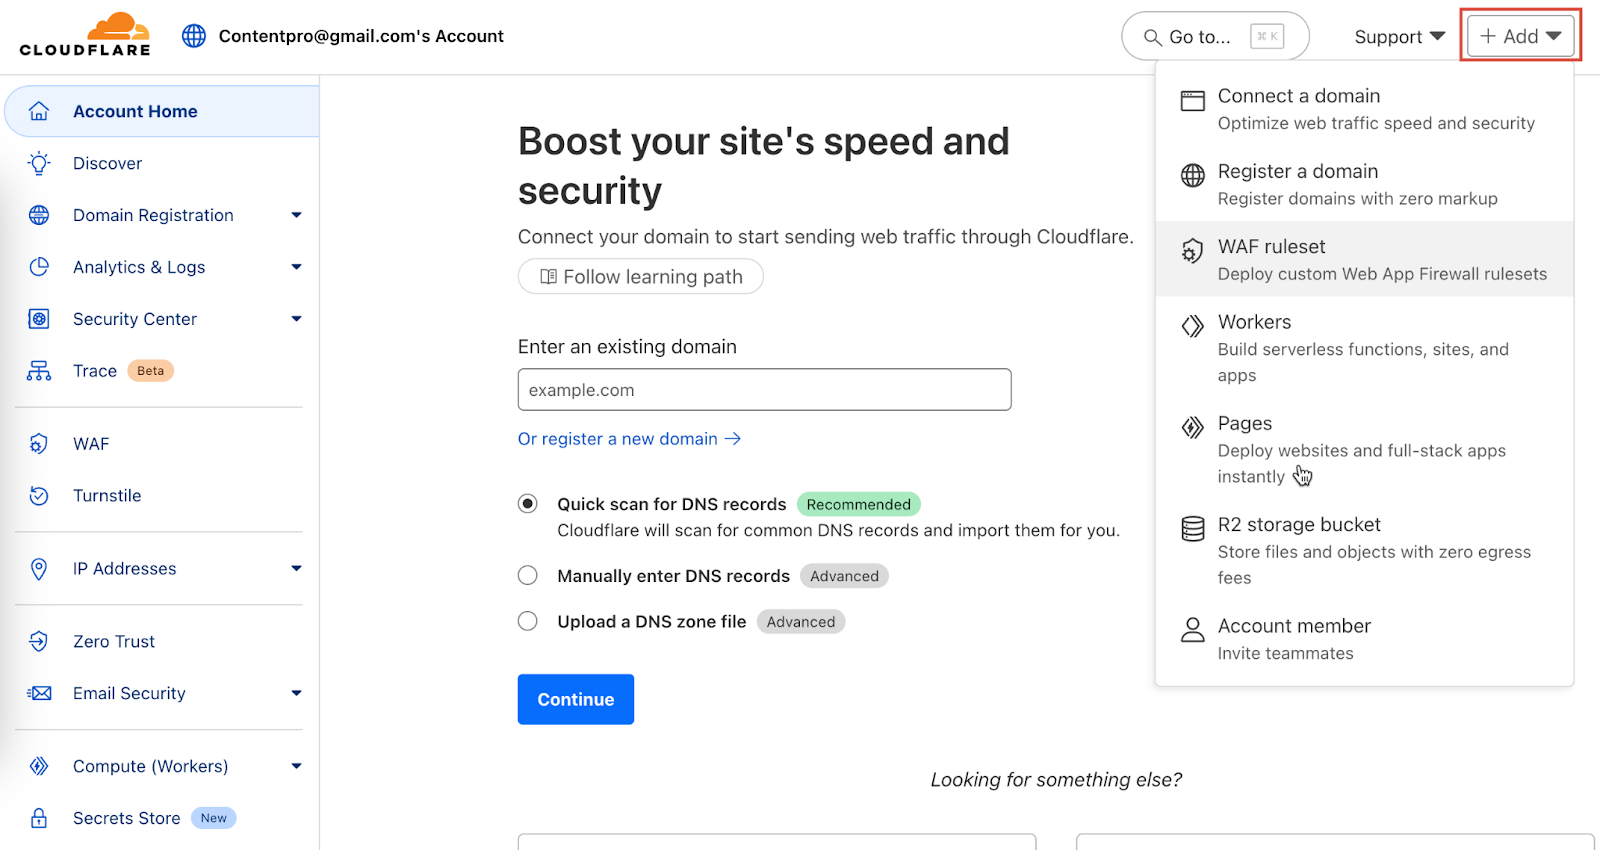
Task: Choose WAF ruleset menu entry
Action: [1364, 259]
